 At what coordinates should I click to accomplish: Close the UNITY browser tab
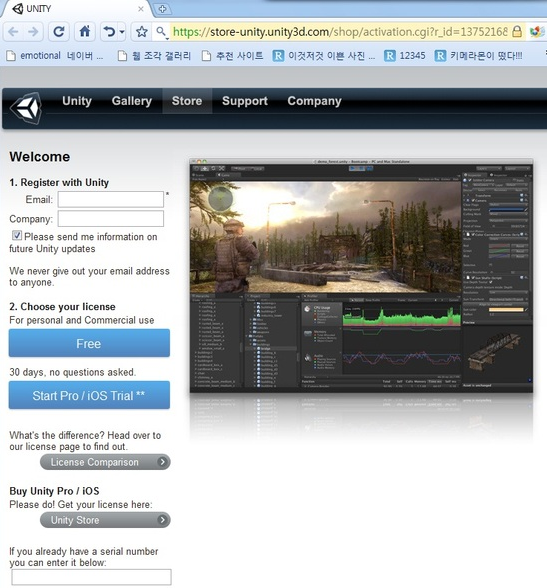(x=141, y=9)
